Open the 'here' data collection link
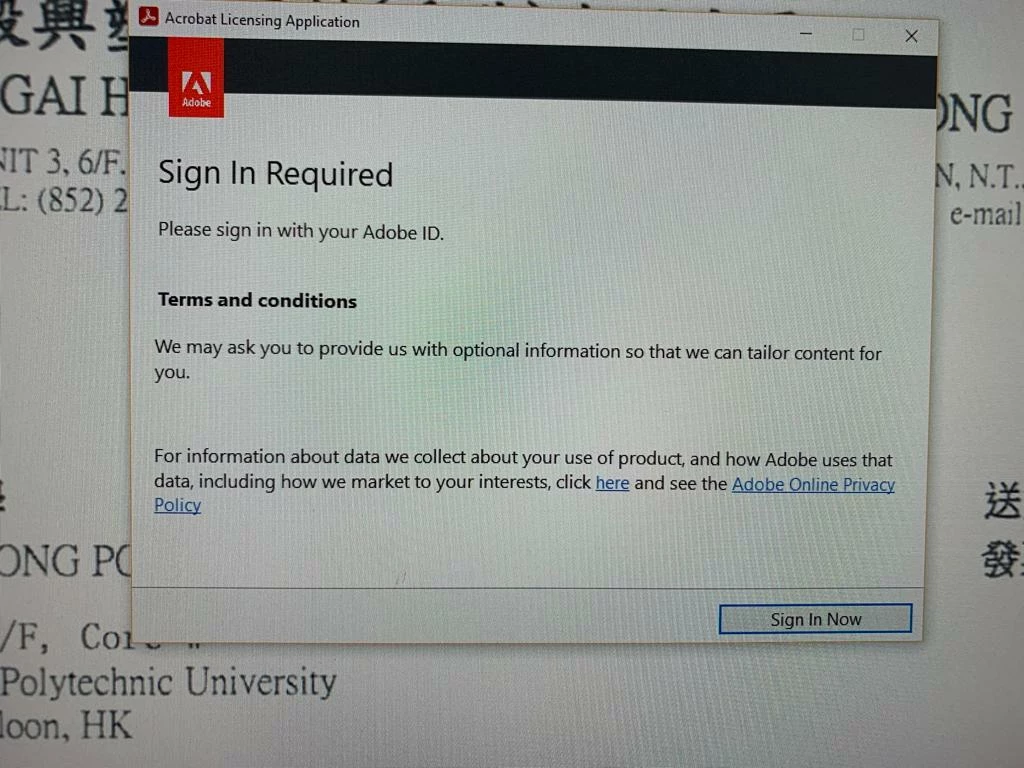Viewport: 1024px width, 768px height. coord(613,483)
